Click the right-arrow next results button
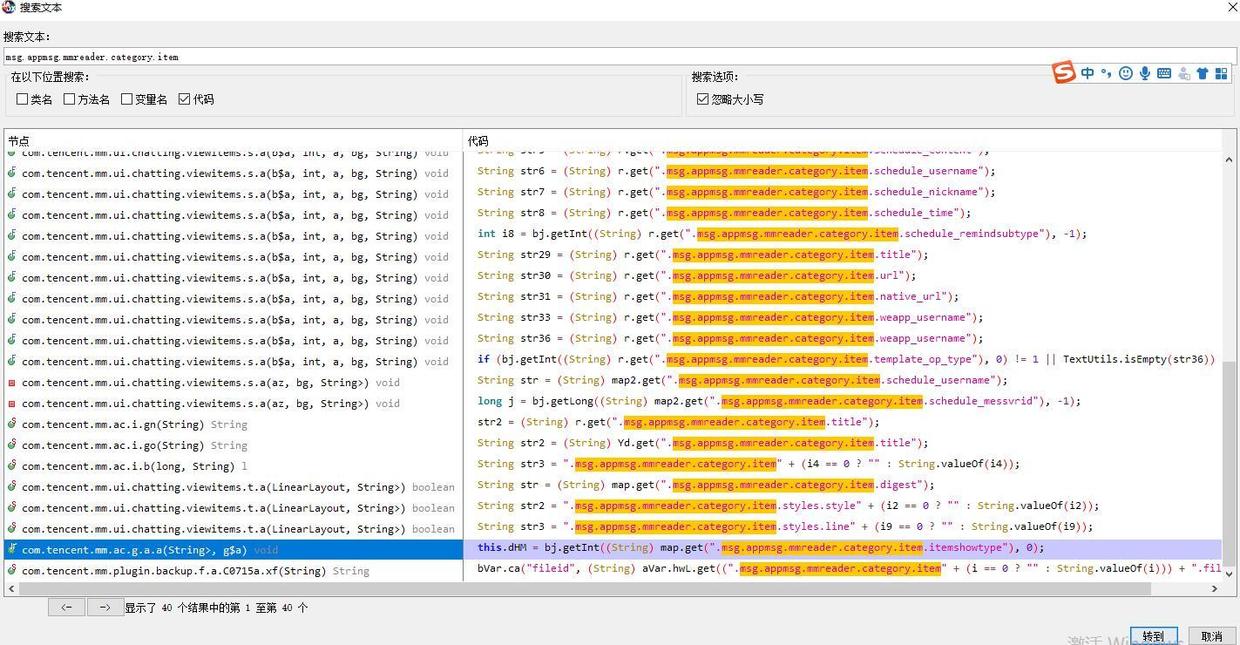 105,607
